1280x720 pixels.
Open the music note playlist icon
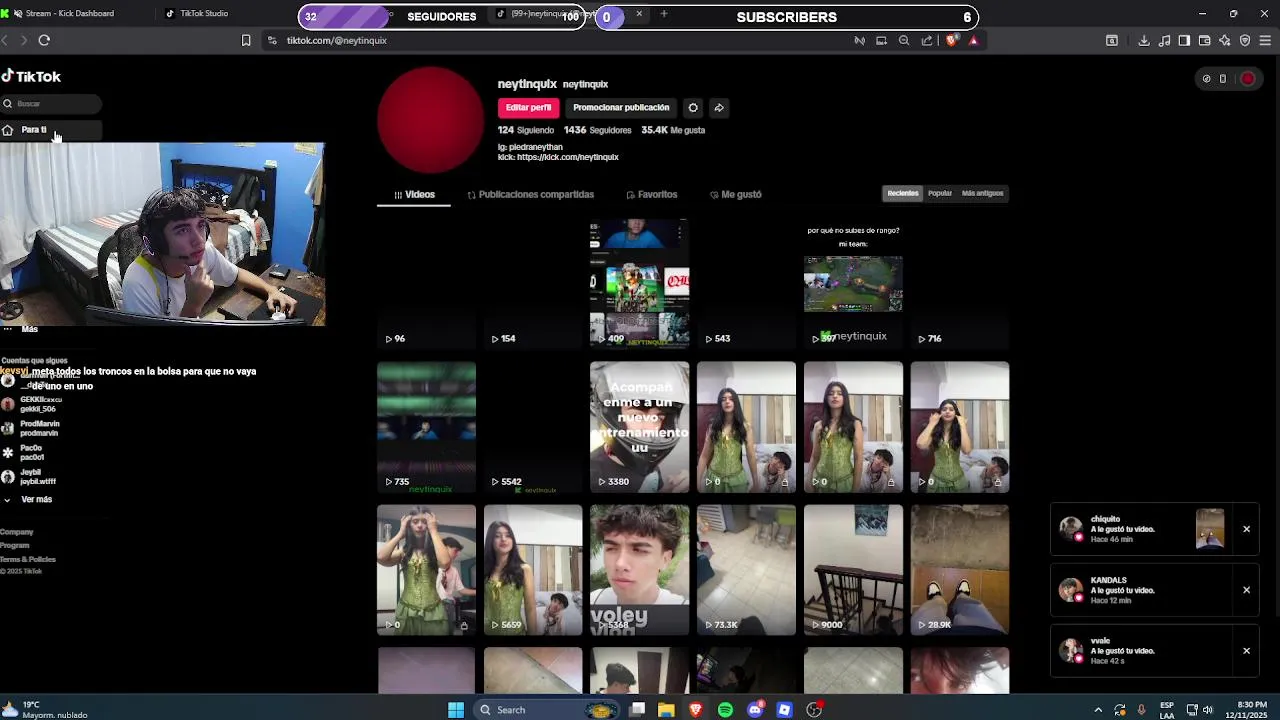(1164, 40)
